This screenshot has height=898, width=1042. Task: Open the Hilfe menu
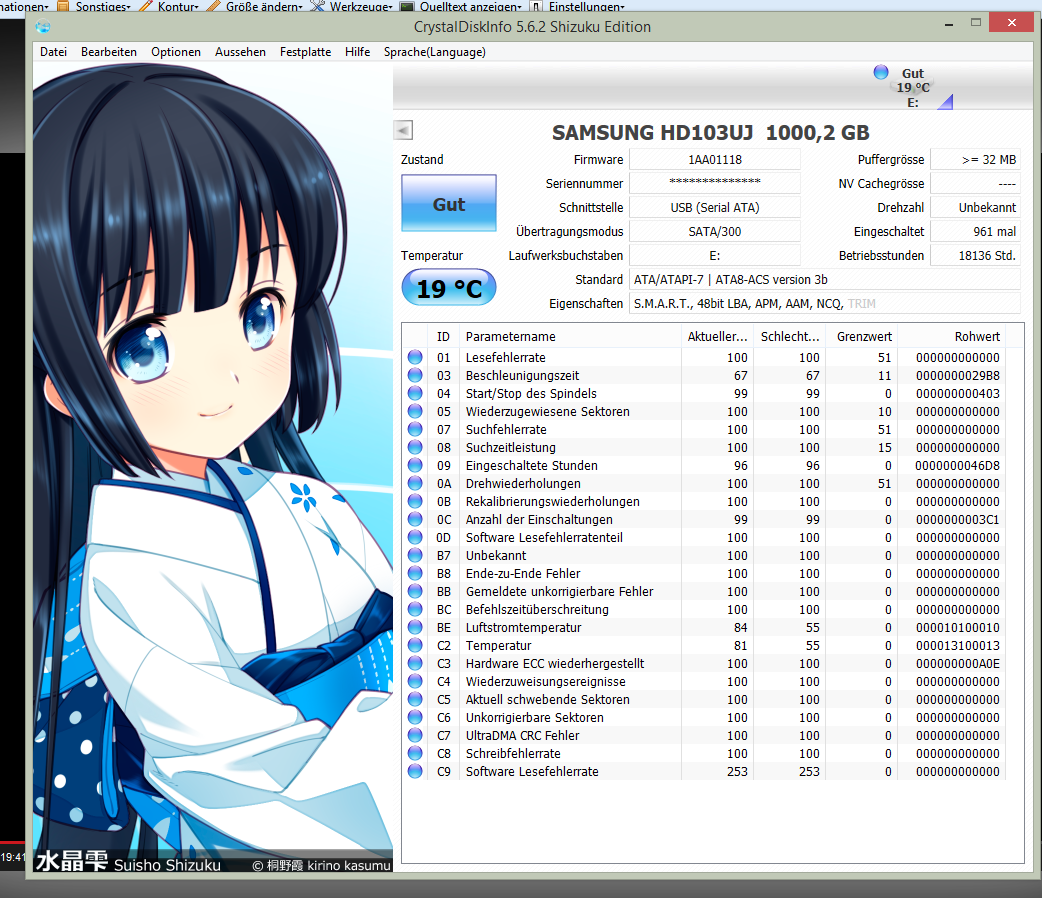click(x=358, y=52)
